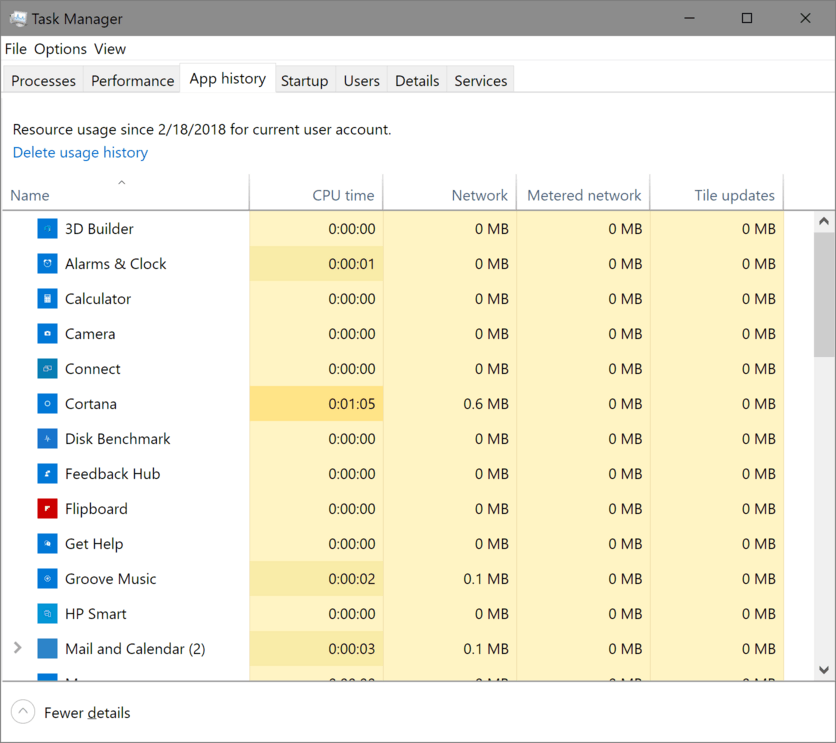Viewport: 836px width, 743px height.
Task: Select the Cortana app icon
Action: click(47, 403)
